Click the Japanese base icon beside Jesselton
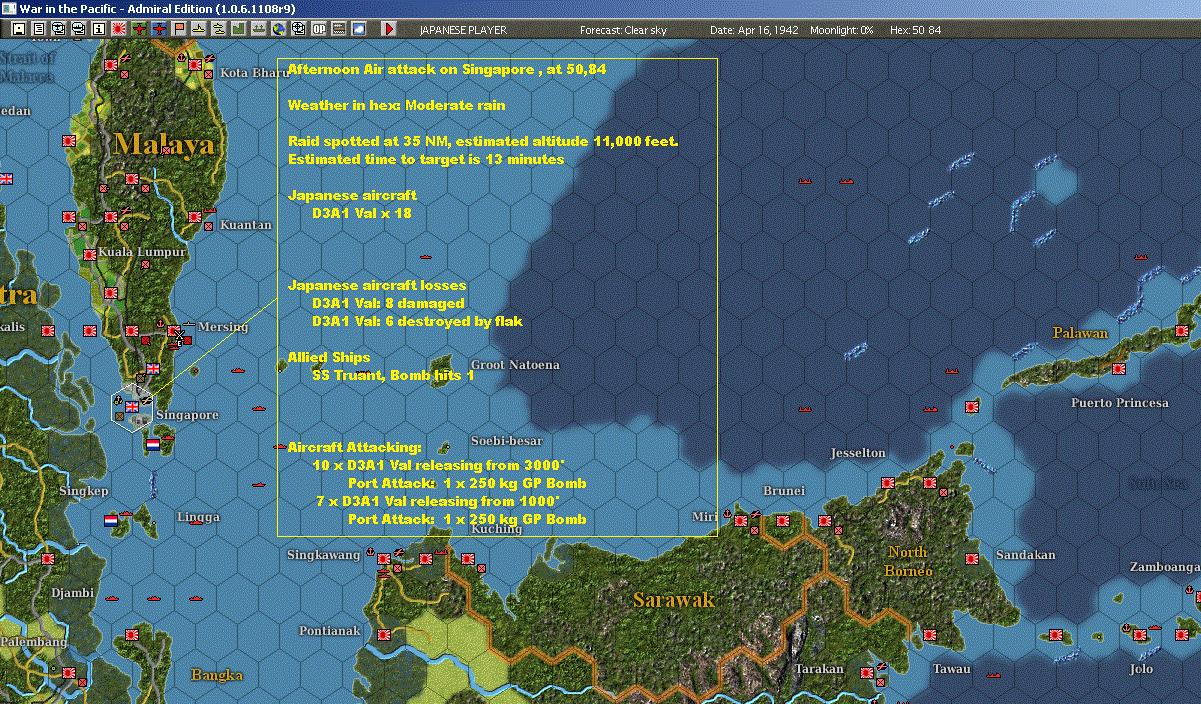 coord(887,482)
